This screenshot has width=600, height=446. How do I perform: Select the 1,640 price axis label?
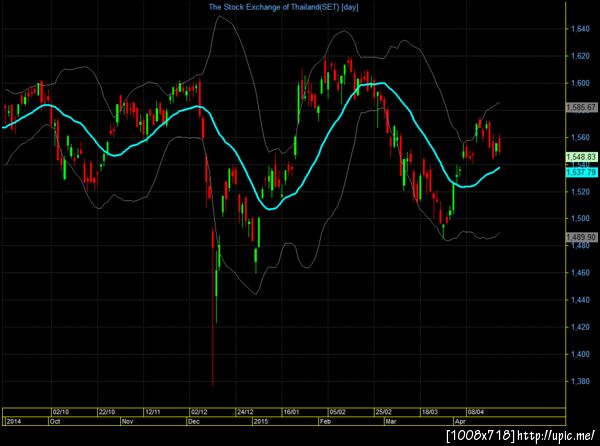580,29
